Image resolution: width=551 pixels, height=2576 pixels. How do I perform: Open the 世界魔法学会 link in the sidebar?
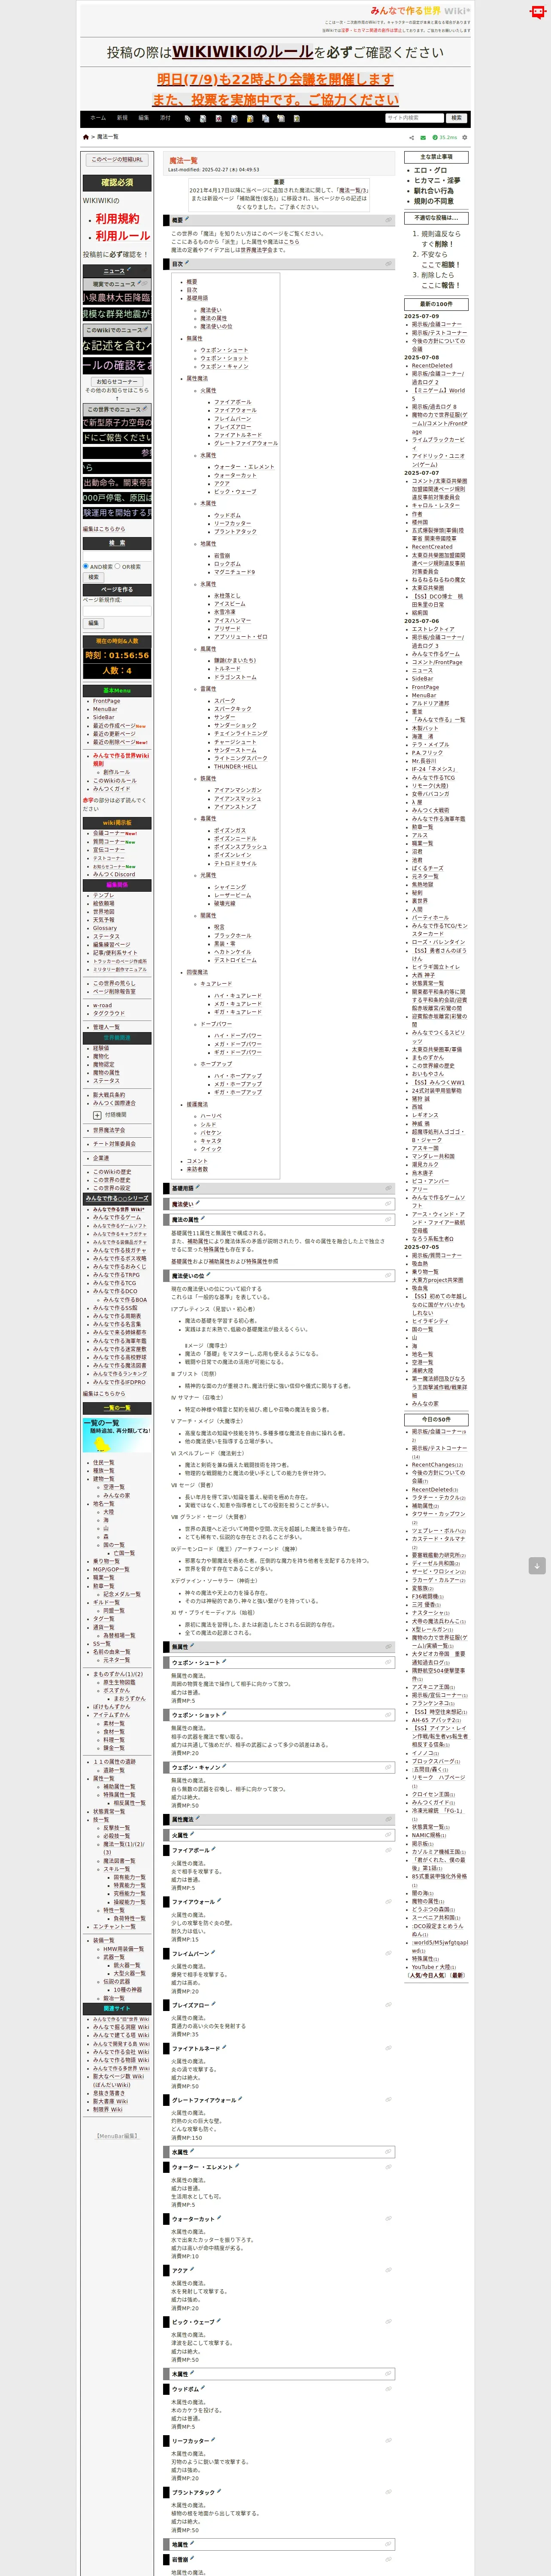click(109, 1130)
